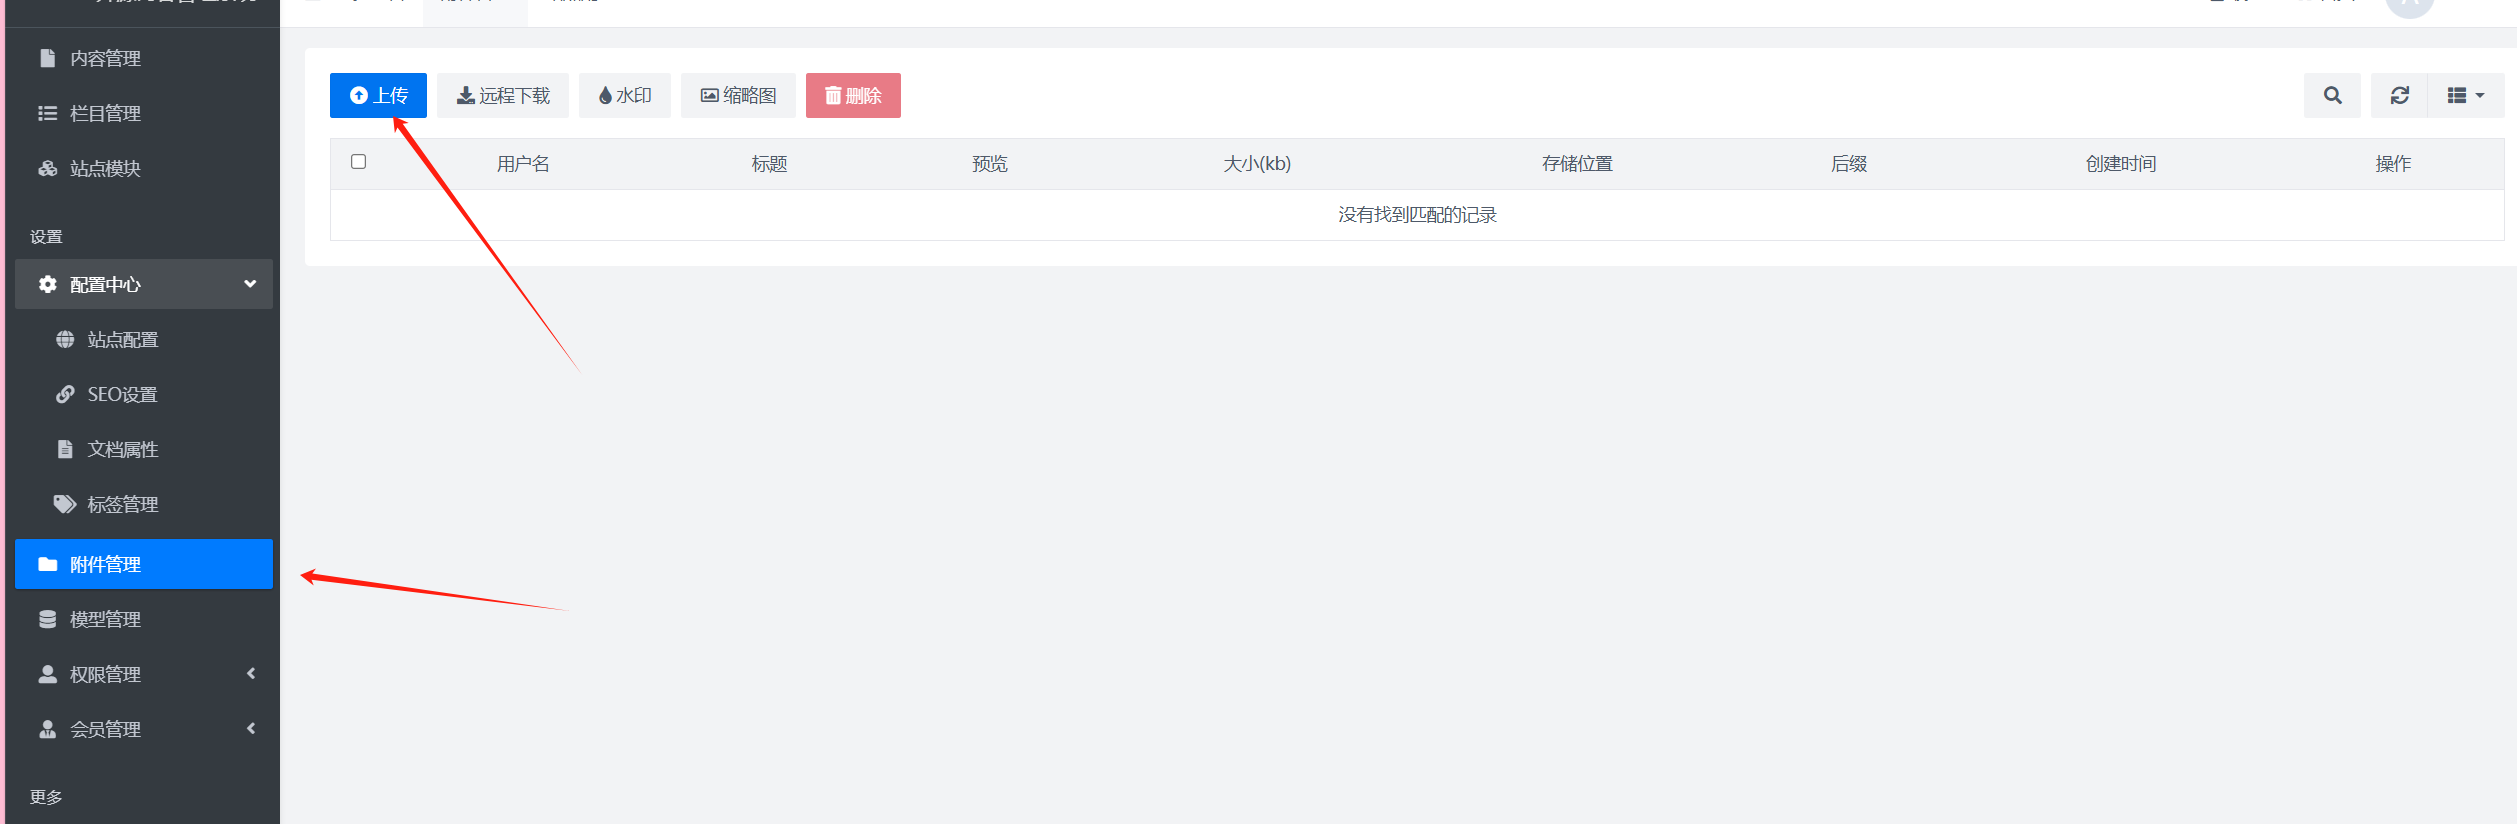This screenshot has height=824, width=2517.
Task: Open 站点配置 in the sidebar
Action: [x=122, y=340]
